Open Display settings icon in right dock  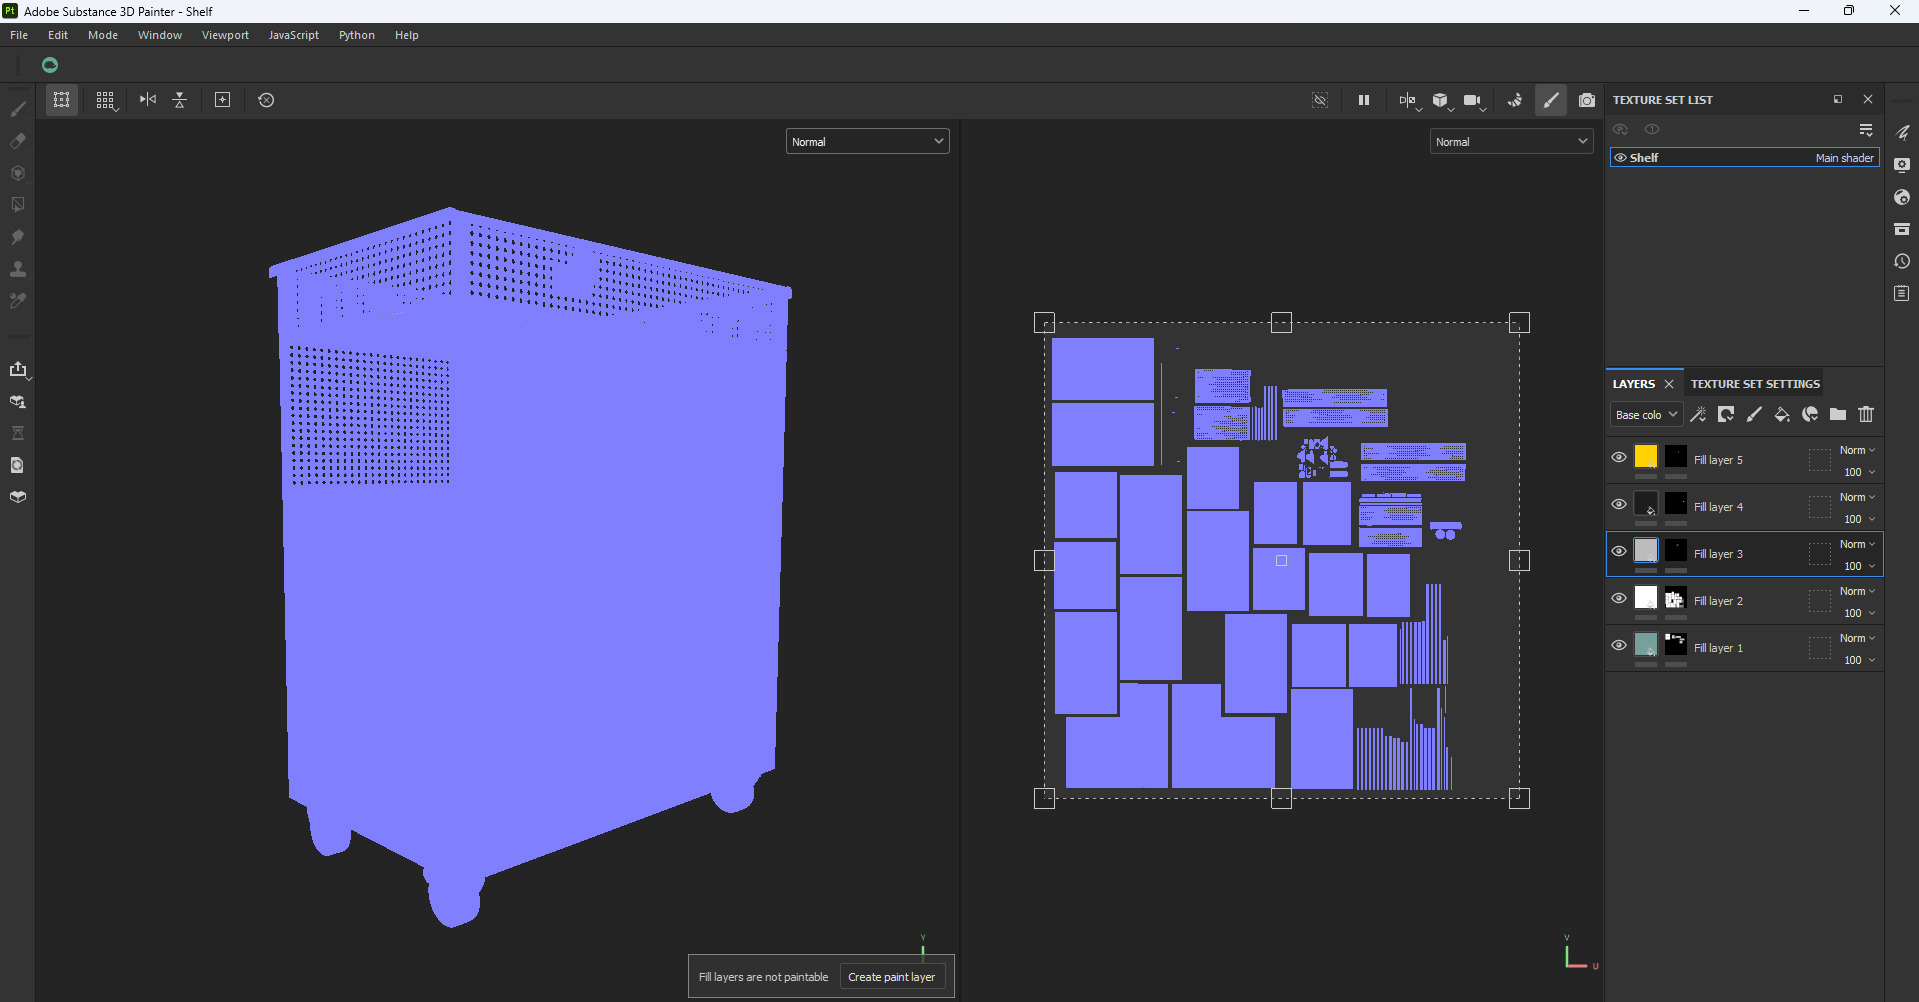tap(1902, 165)
